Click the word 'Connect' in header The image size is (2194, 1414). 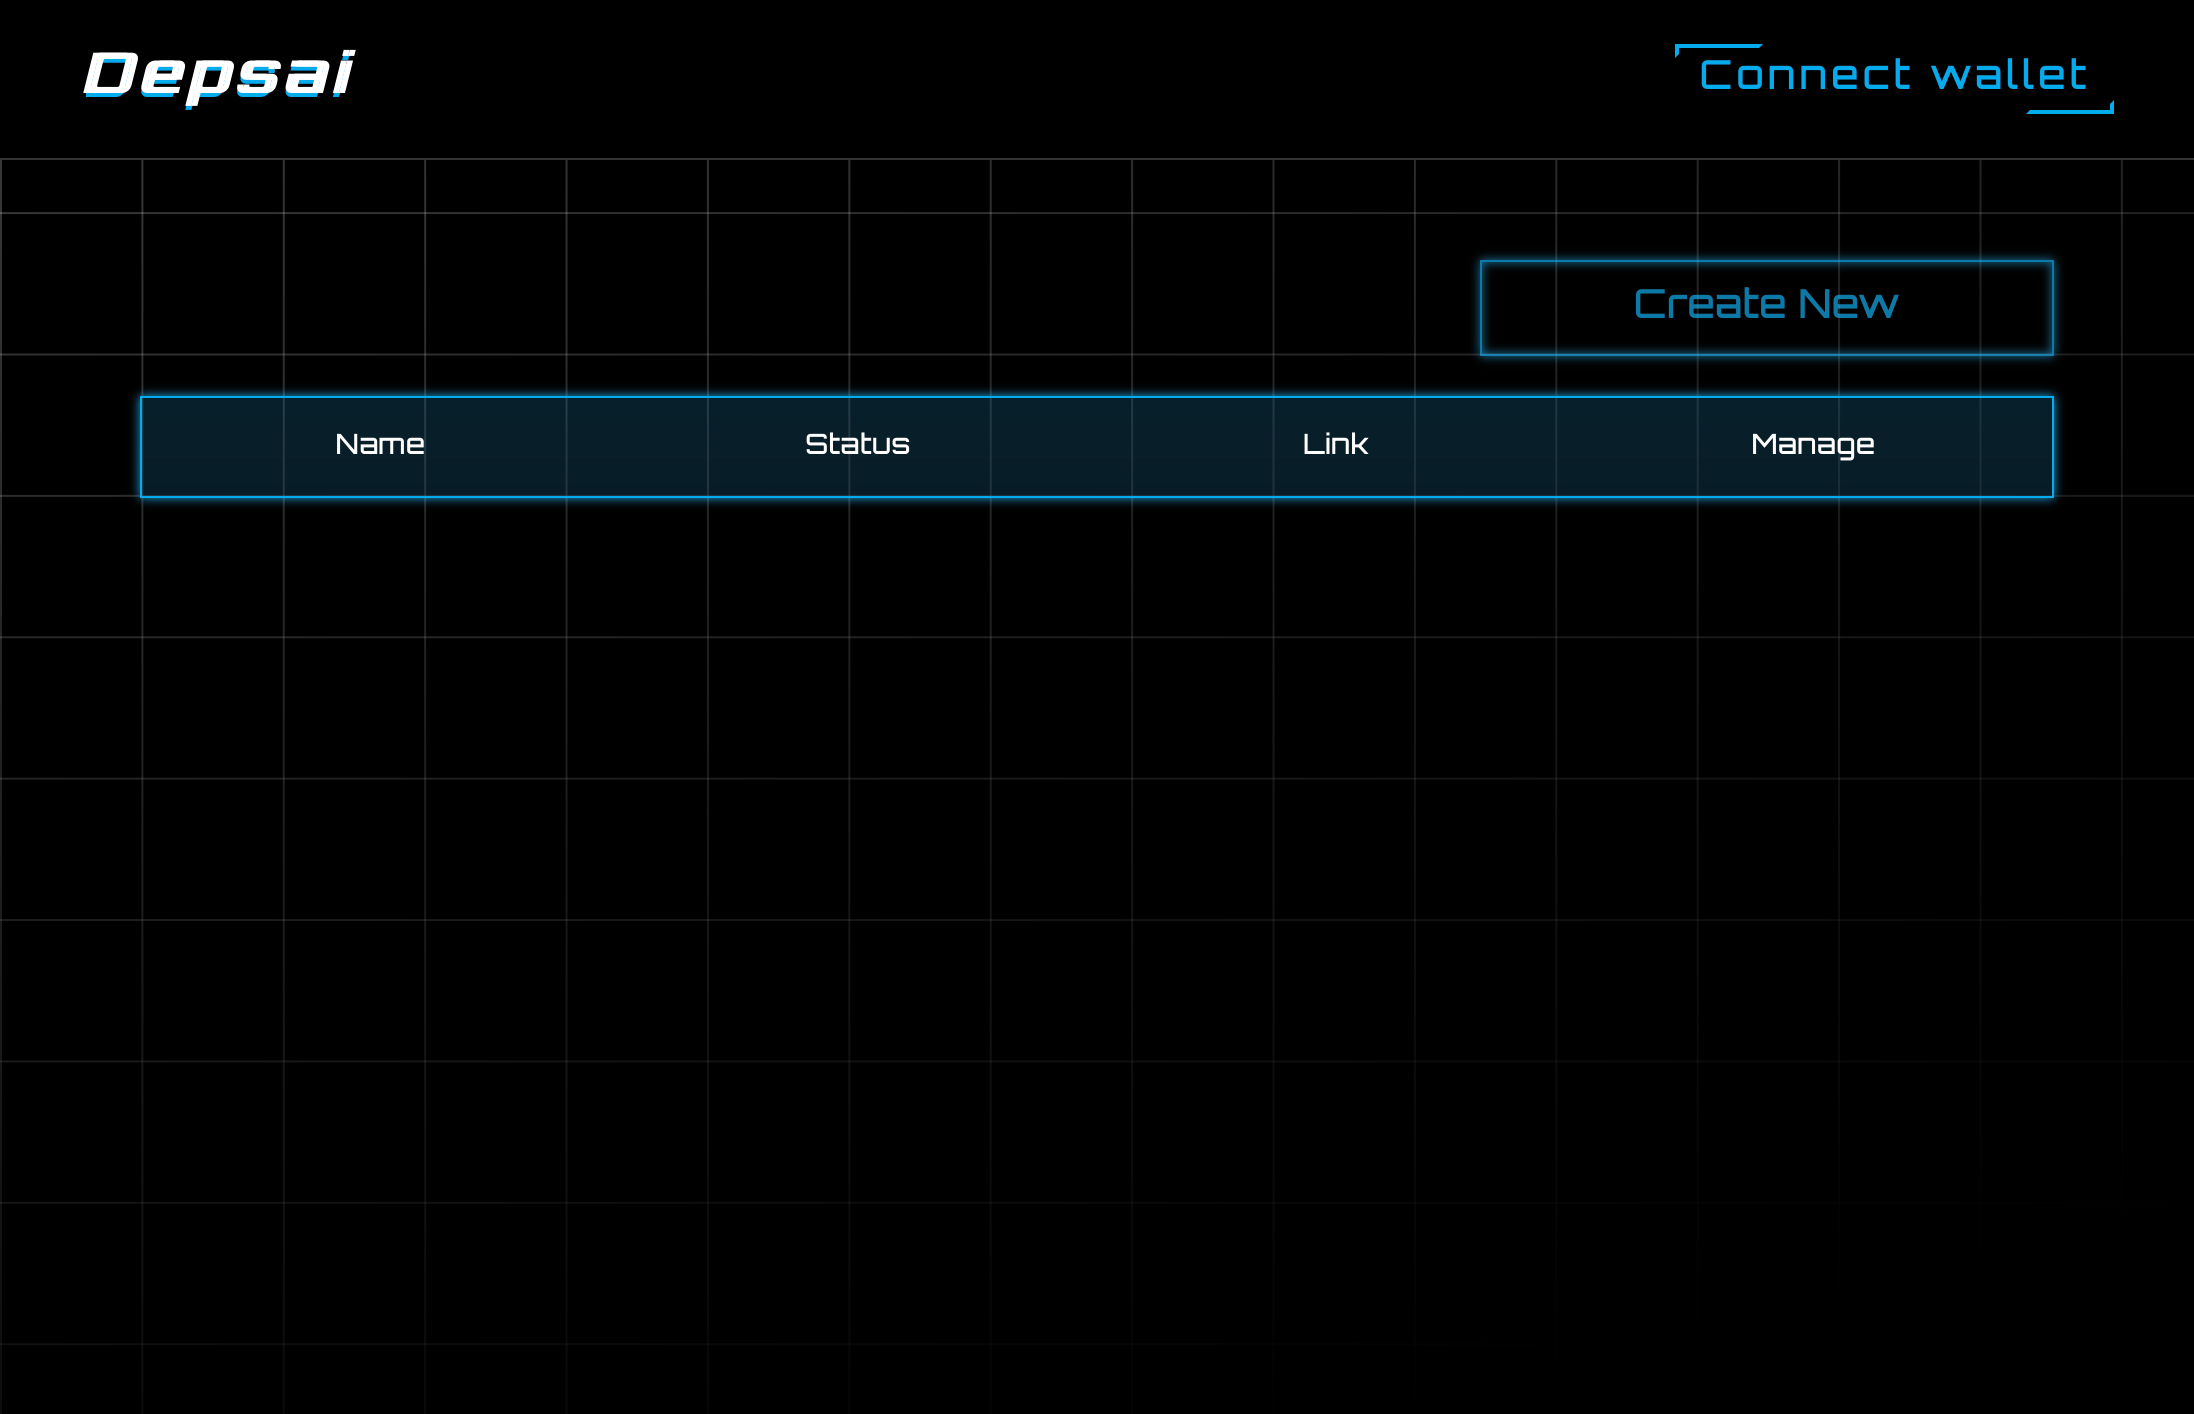pyautogui.click(x=1805, y=76)
